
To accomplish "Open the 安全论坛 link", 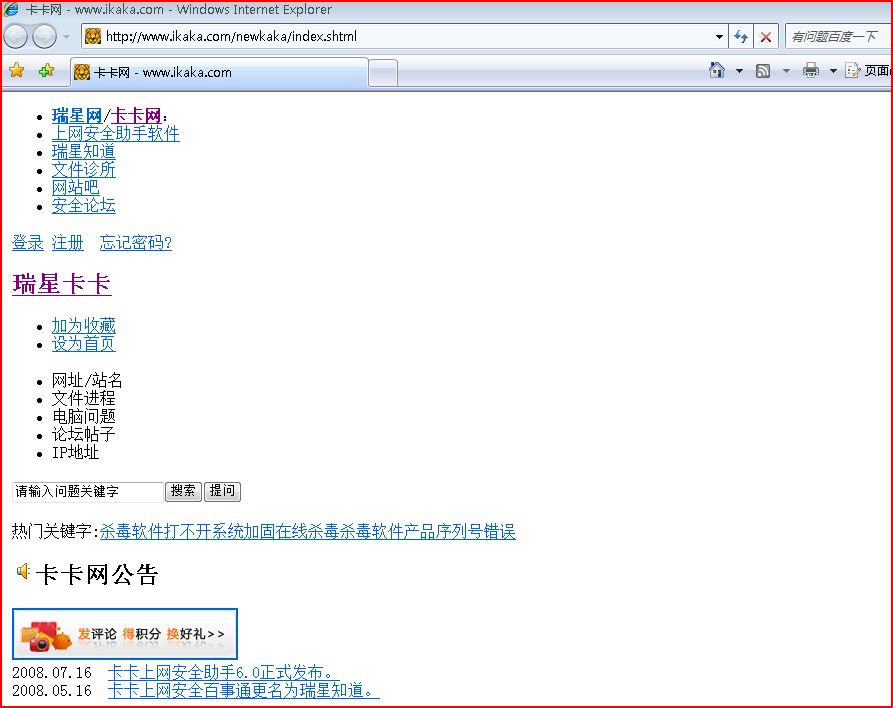I will click(x=84, y=206).
